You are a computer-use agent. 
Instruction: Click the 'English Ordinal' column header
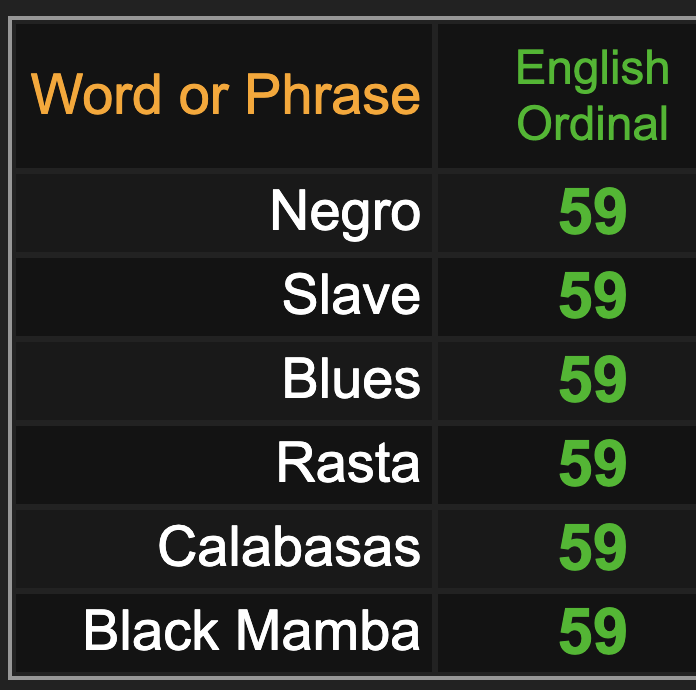(x=567, y=96)
